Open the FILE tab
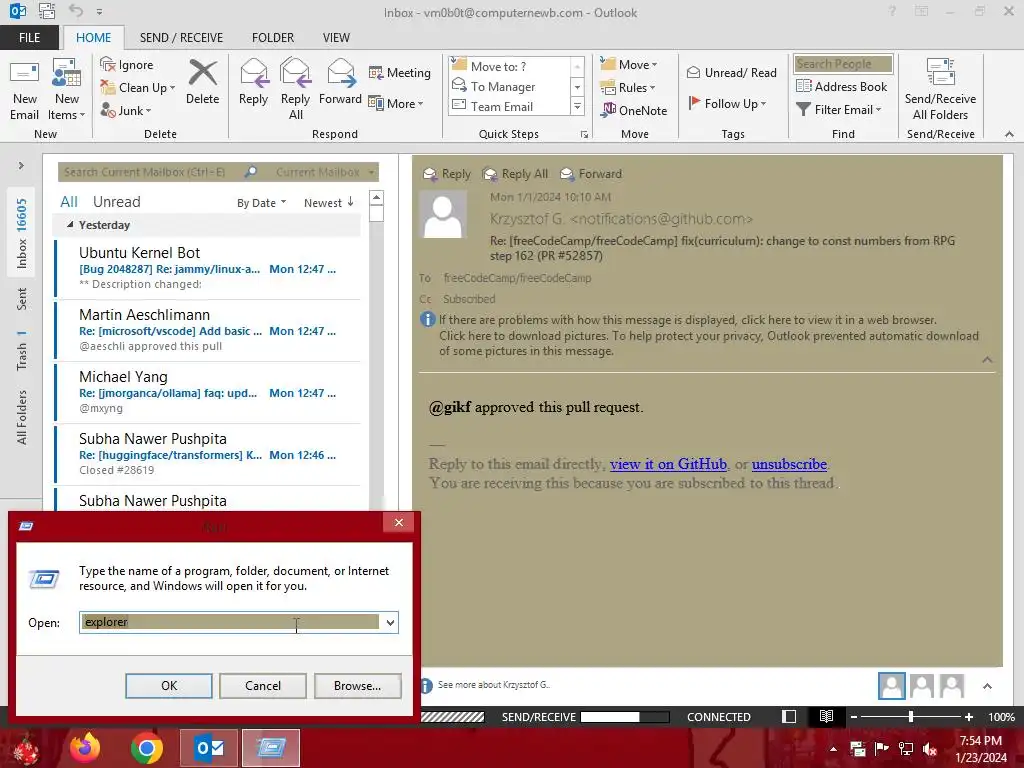1024x768 pixels. [x=29, y=37]
